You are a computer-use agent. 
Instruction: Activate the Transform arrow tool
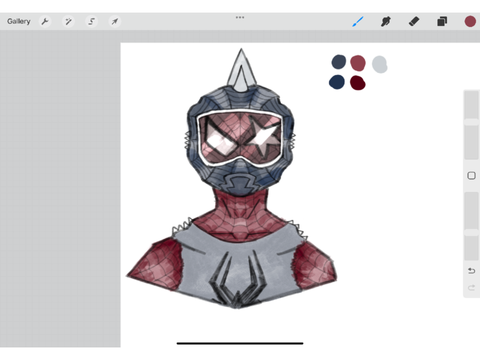point(115,22)
